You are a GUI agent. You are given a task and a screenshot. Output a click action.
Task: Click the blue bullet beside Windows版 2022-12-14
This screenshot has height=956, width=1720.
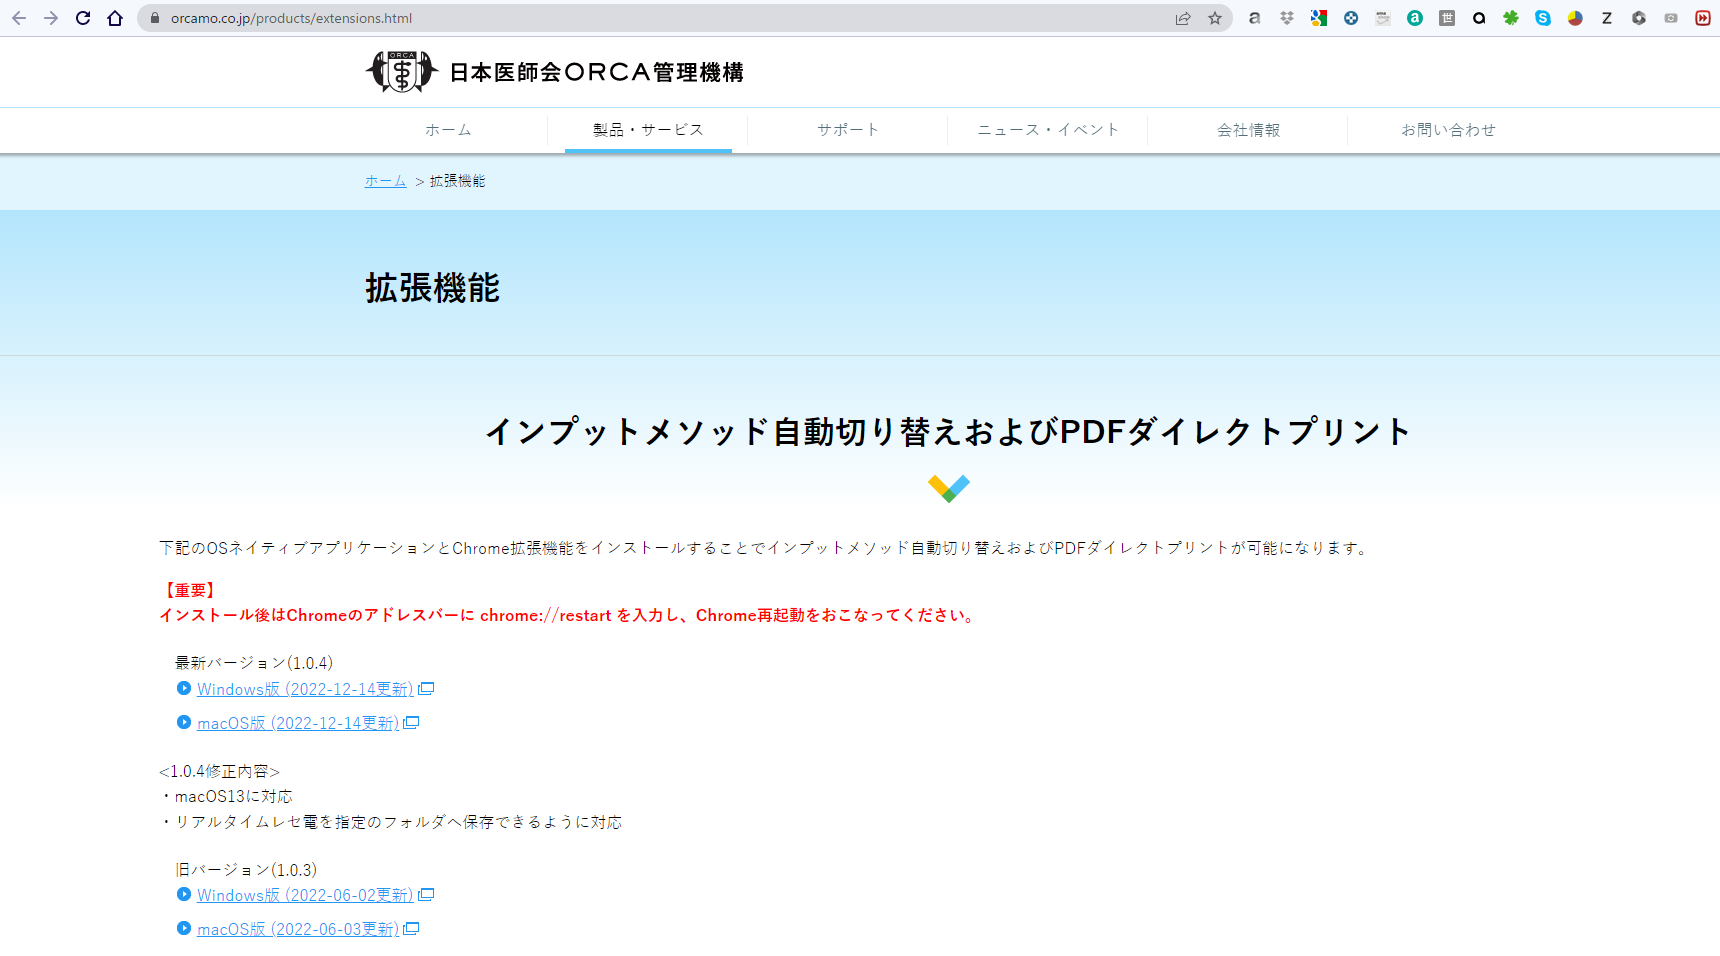(x=184, y=688)
